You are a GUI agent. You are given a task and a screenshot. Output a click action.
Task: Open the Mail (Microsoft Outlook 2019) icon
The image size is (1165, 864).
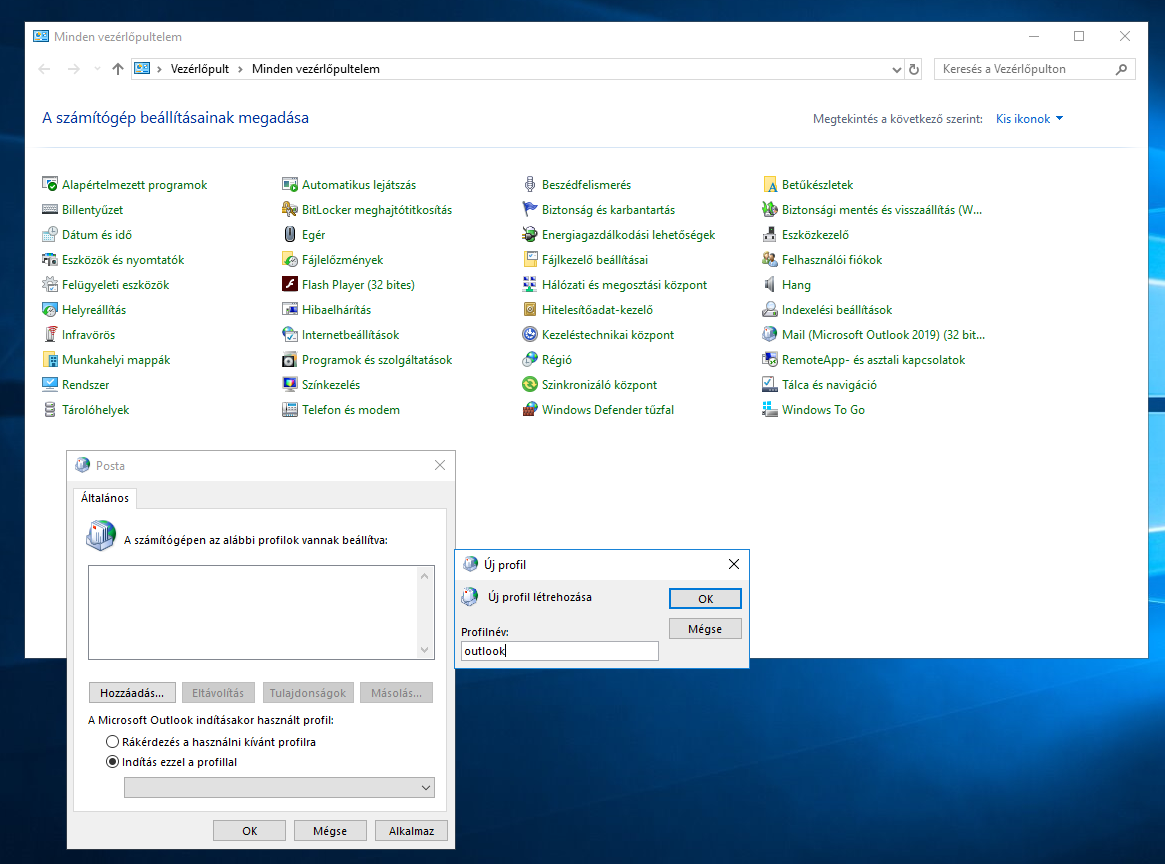(770, 335)
